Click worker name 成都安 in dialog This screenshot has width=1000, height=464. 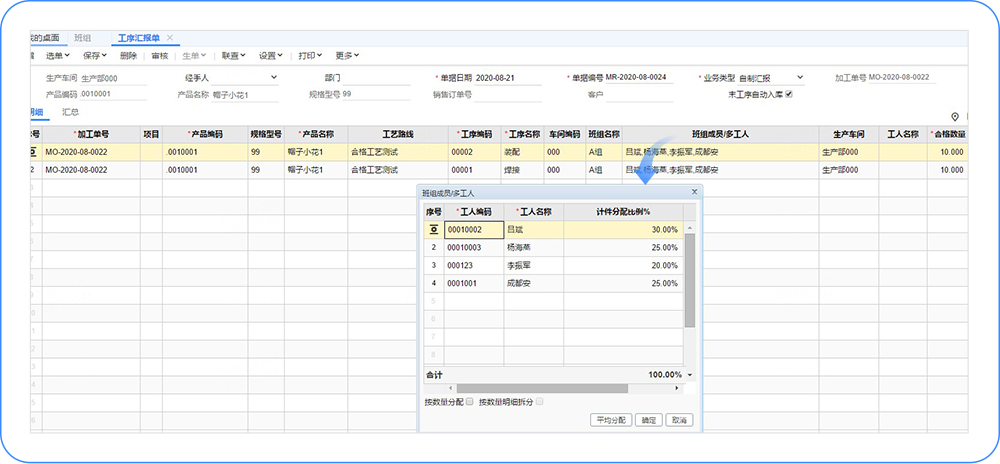(x=534, y=283)
